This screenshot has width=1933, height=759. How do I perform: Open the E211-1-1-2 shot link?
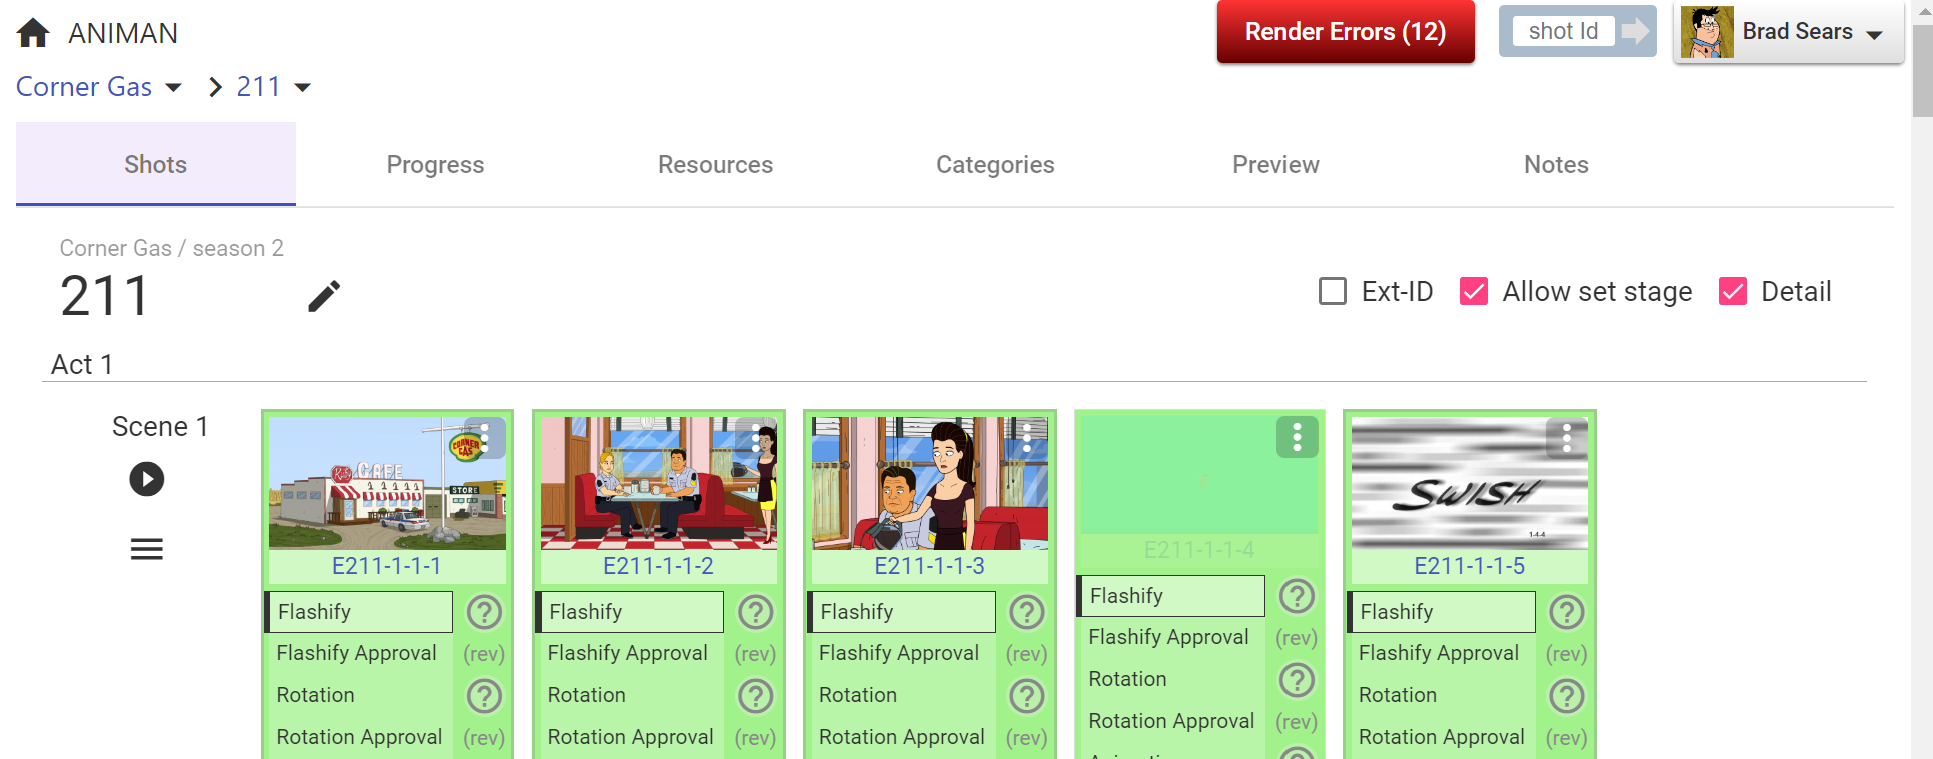tap(658, 566)
